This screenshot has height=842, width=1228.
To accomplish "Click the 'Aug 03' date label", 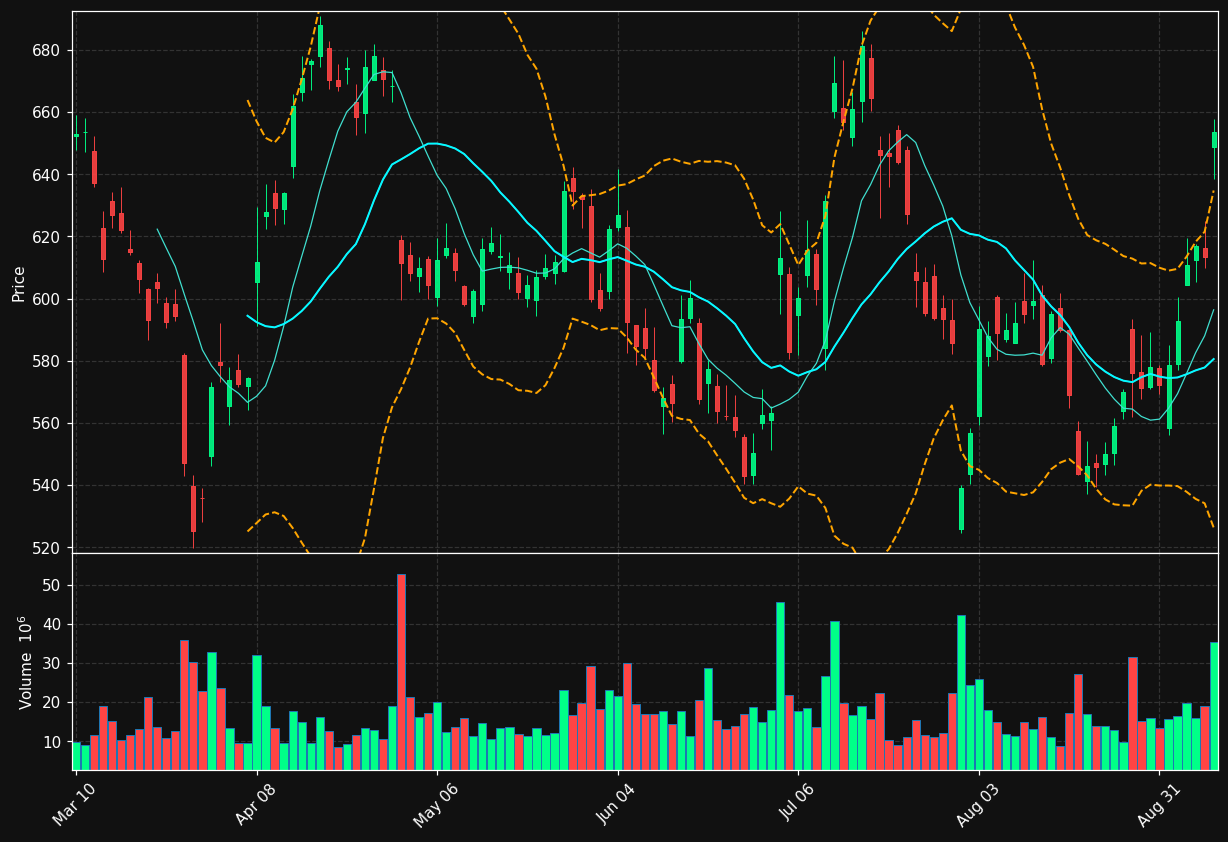I will point(978,804).
